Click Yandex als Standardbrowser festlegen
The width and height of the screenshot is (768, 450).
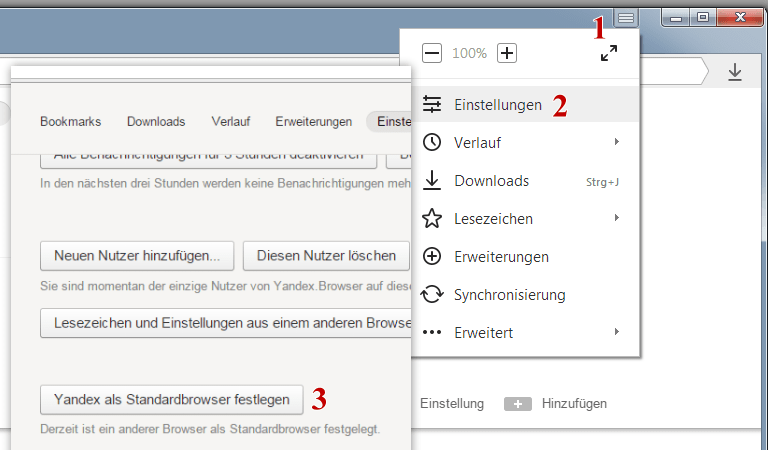pyautogui.click(x=171, y=400)
